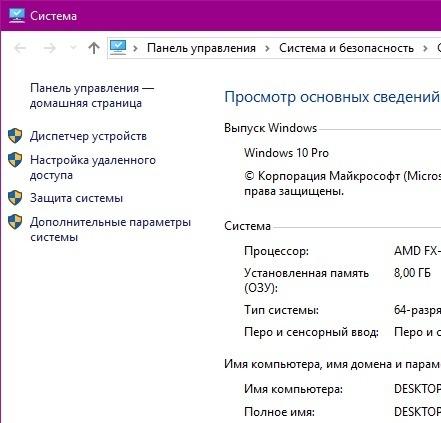Go forward with the right arrow

50,48
